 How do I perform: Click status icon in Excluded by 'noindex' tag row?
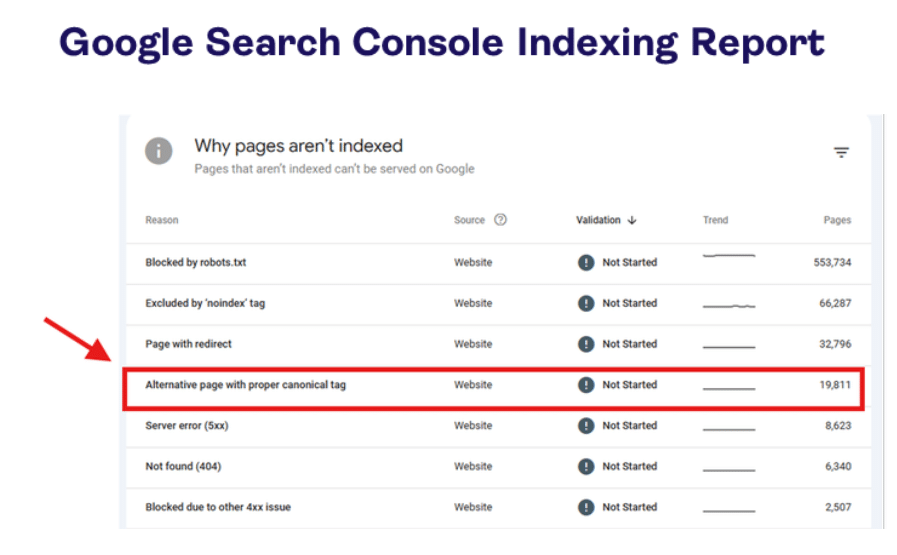pyautogui.click(x=586, y=303)
